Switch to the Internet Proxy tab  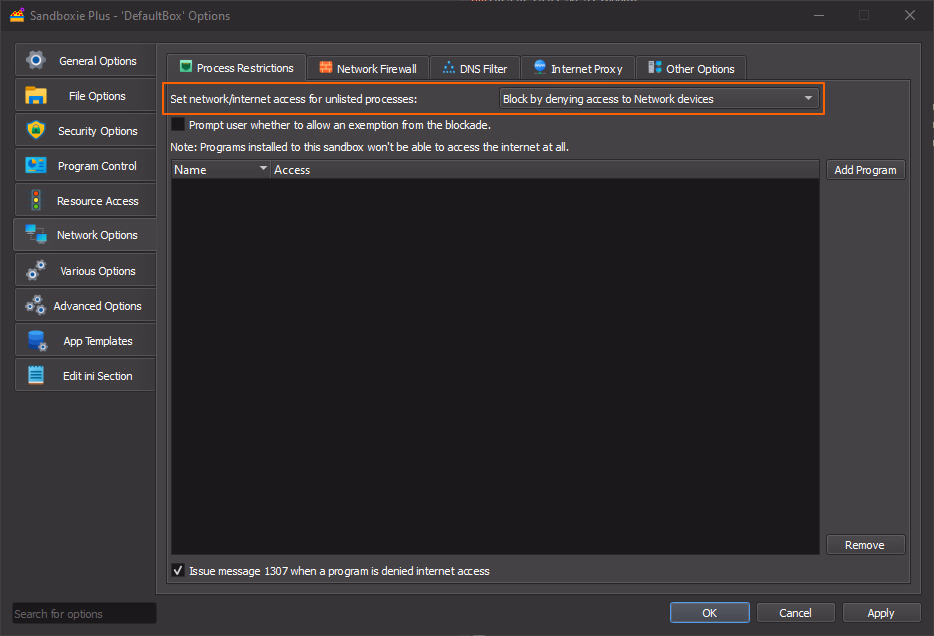coord(577,69)
